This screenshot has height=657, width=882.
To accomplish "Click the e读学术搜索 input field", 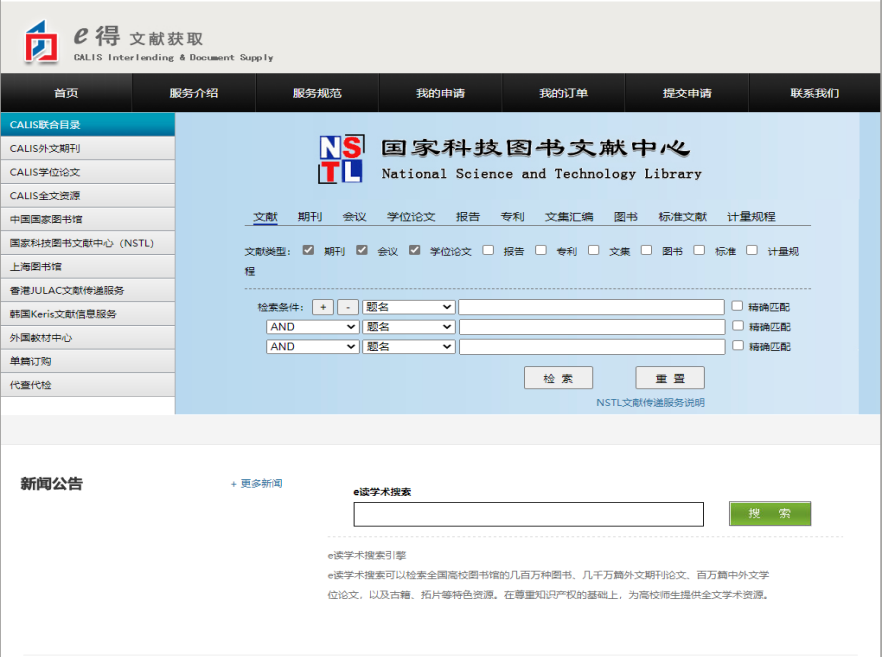I will (x=528, y=514).
